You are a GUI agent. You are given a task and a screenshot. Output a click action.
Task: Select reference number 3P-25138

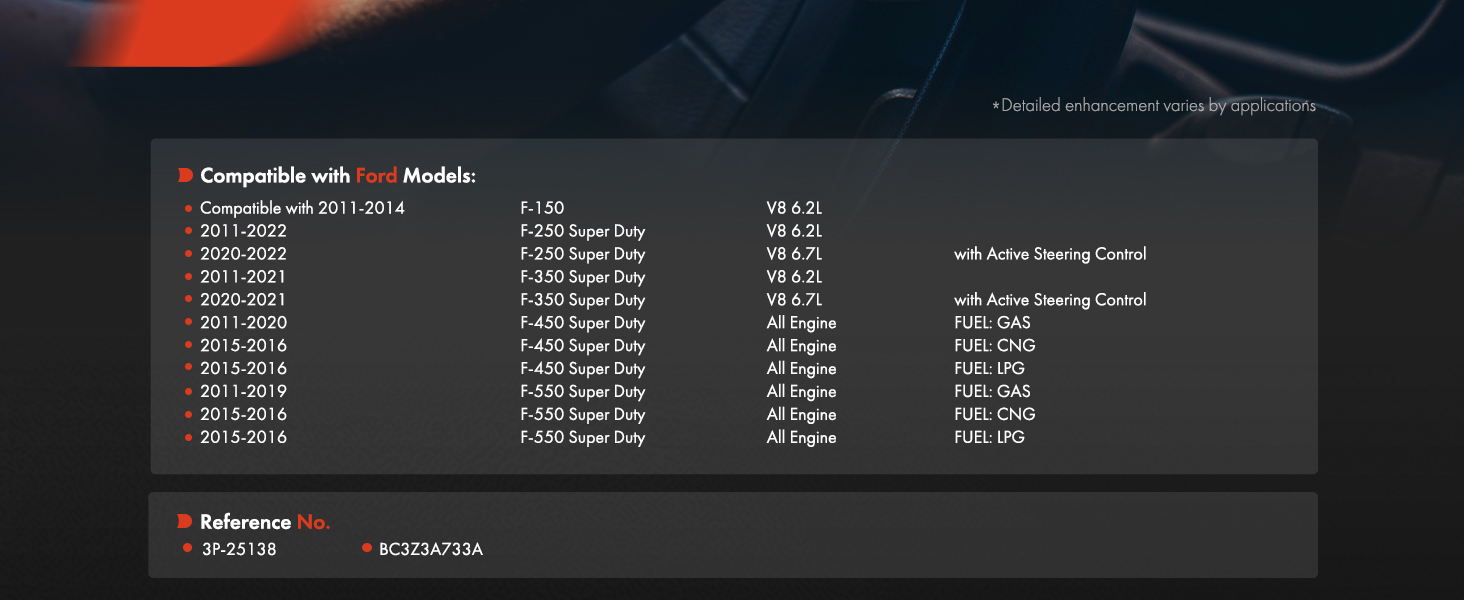pyautogui.click(x=238, y=549)
